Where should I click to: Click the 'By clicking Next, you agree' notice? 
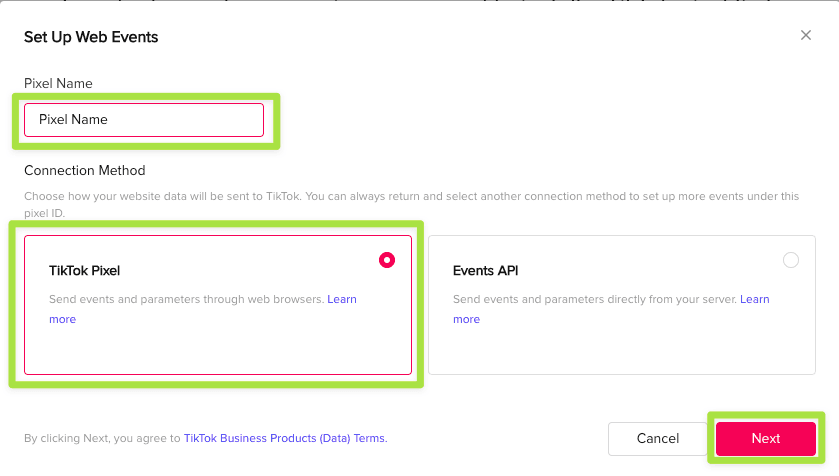pos(102,438)
